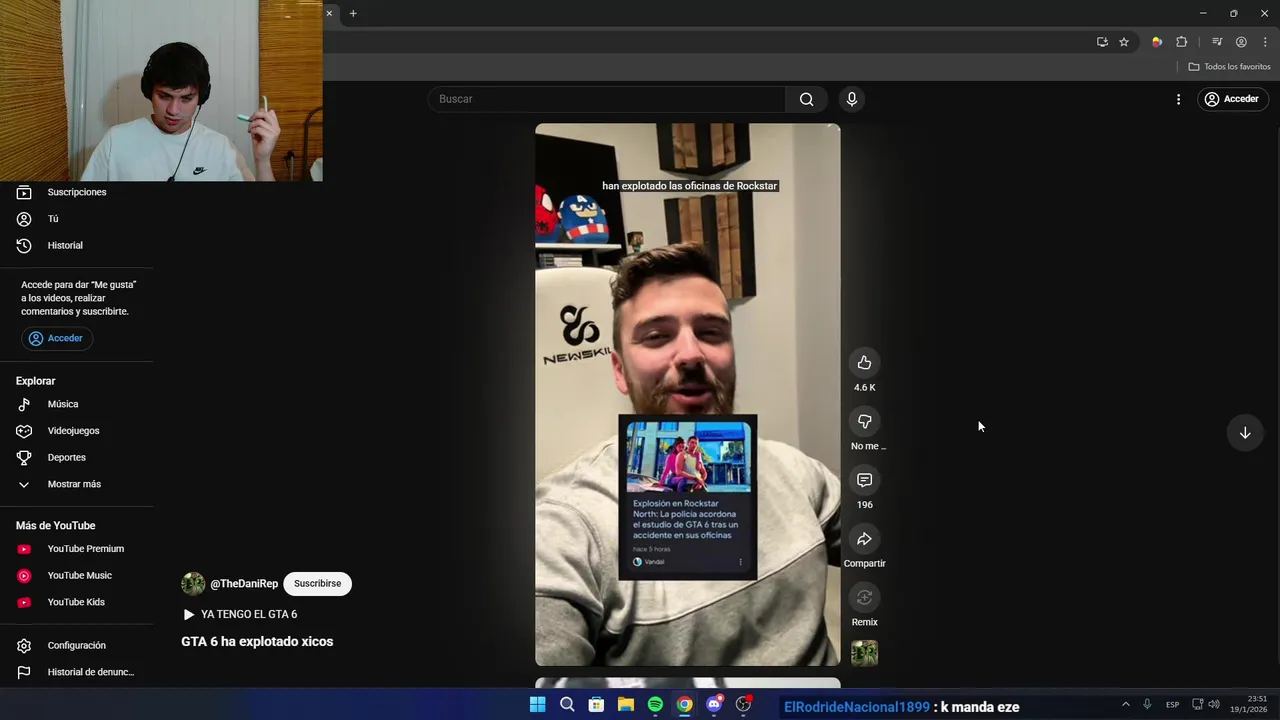The height and width of the screenshot is (720, 1280).
Task: Focus the Buscar search field
Action: pos(607,99)
